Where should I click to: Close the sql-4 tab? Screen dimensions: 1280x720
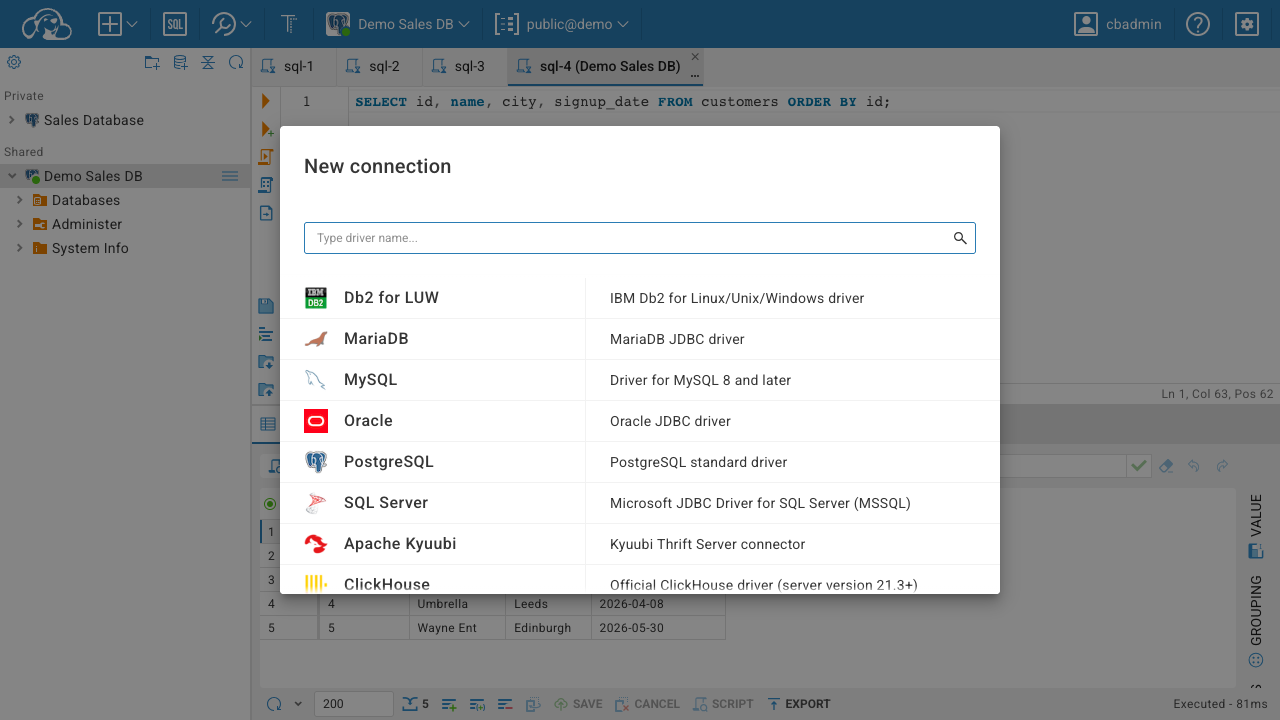click(x=695, y=57)
